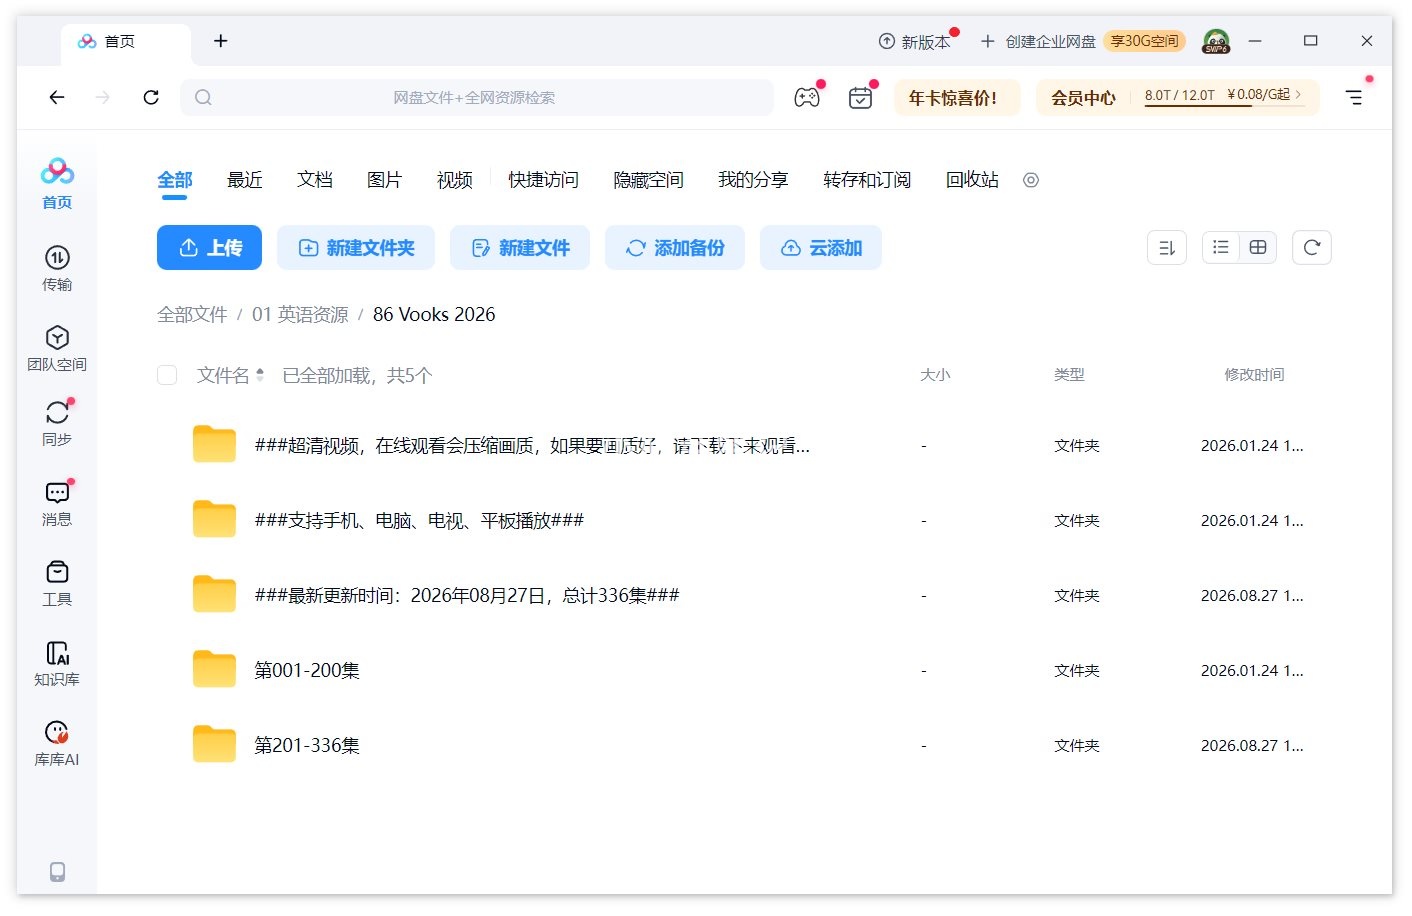
Task: Click the 年卡惊喜价! promo button
Action: [x=956, y=97]
